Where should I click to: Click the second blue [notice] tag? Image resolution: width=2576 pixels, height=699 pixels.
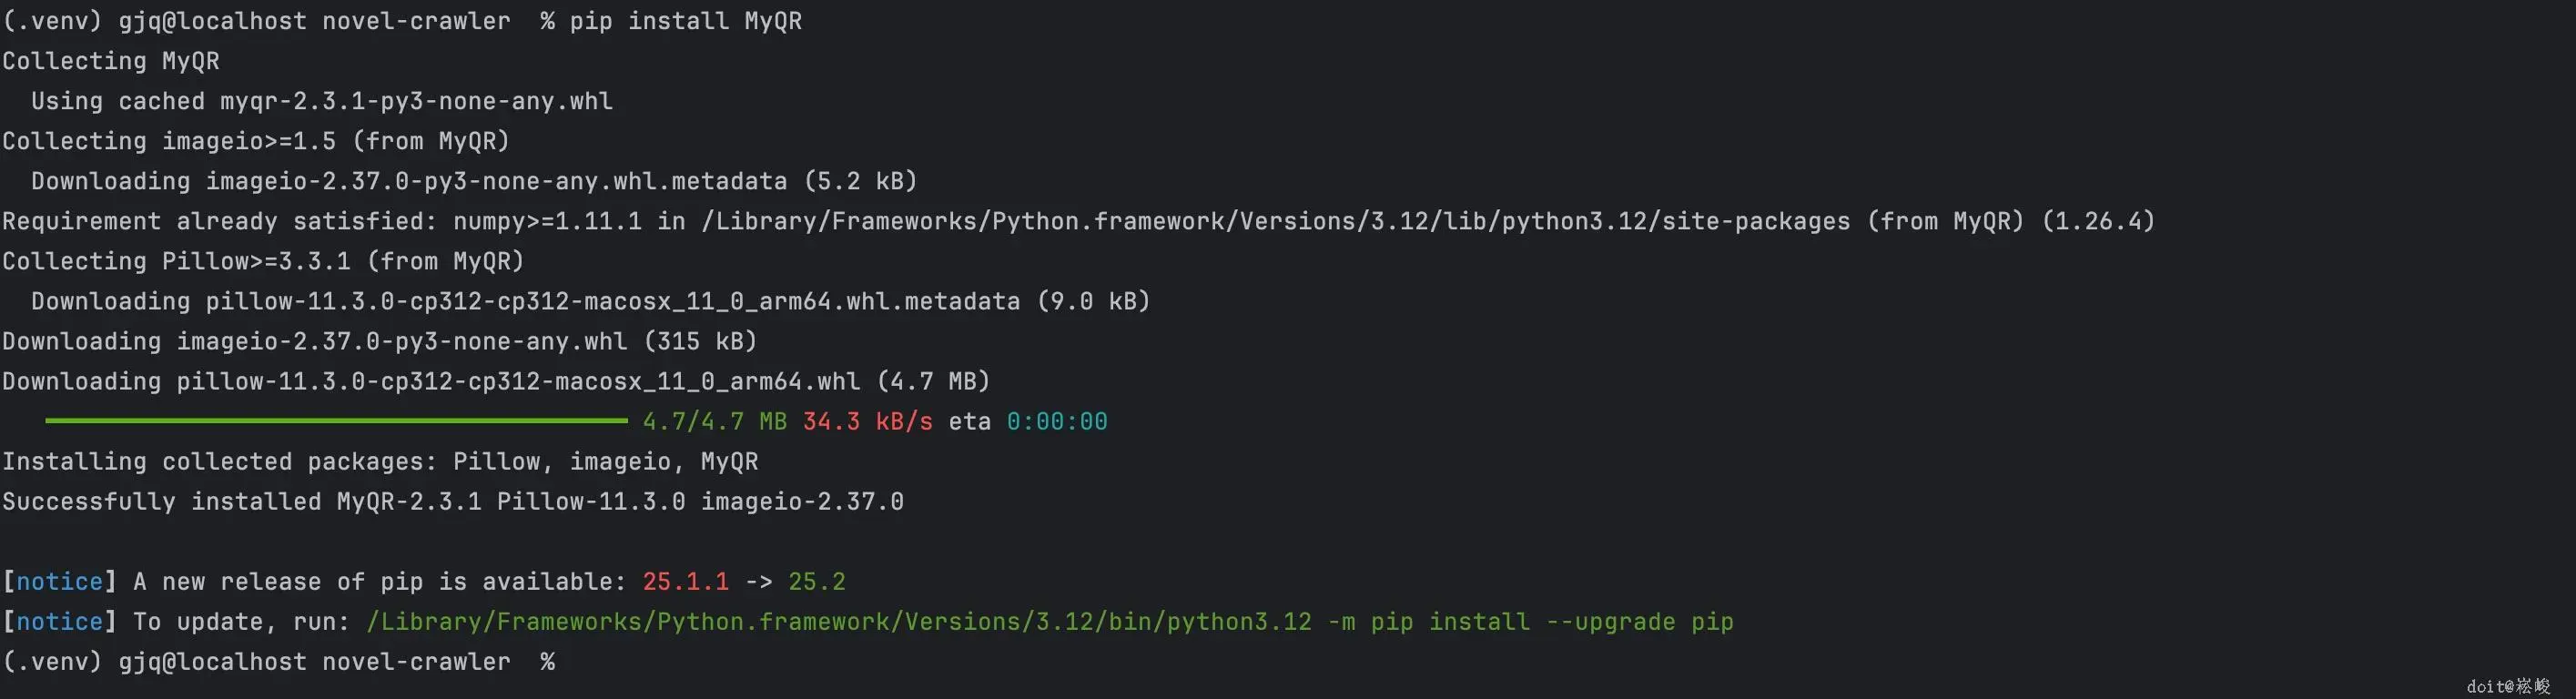click(59, 622)
